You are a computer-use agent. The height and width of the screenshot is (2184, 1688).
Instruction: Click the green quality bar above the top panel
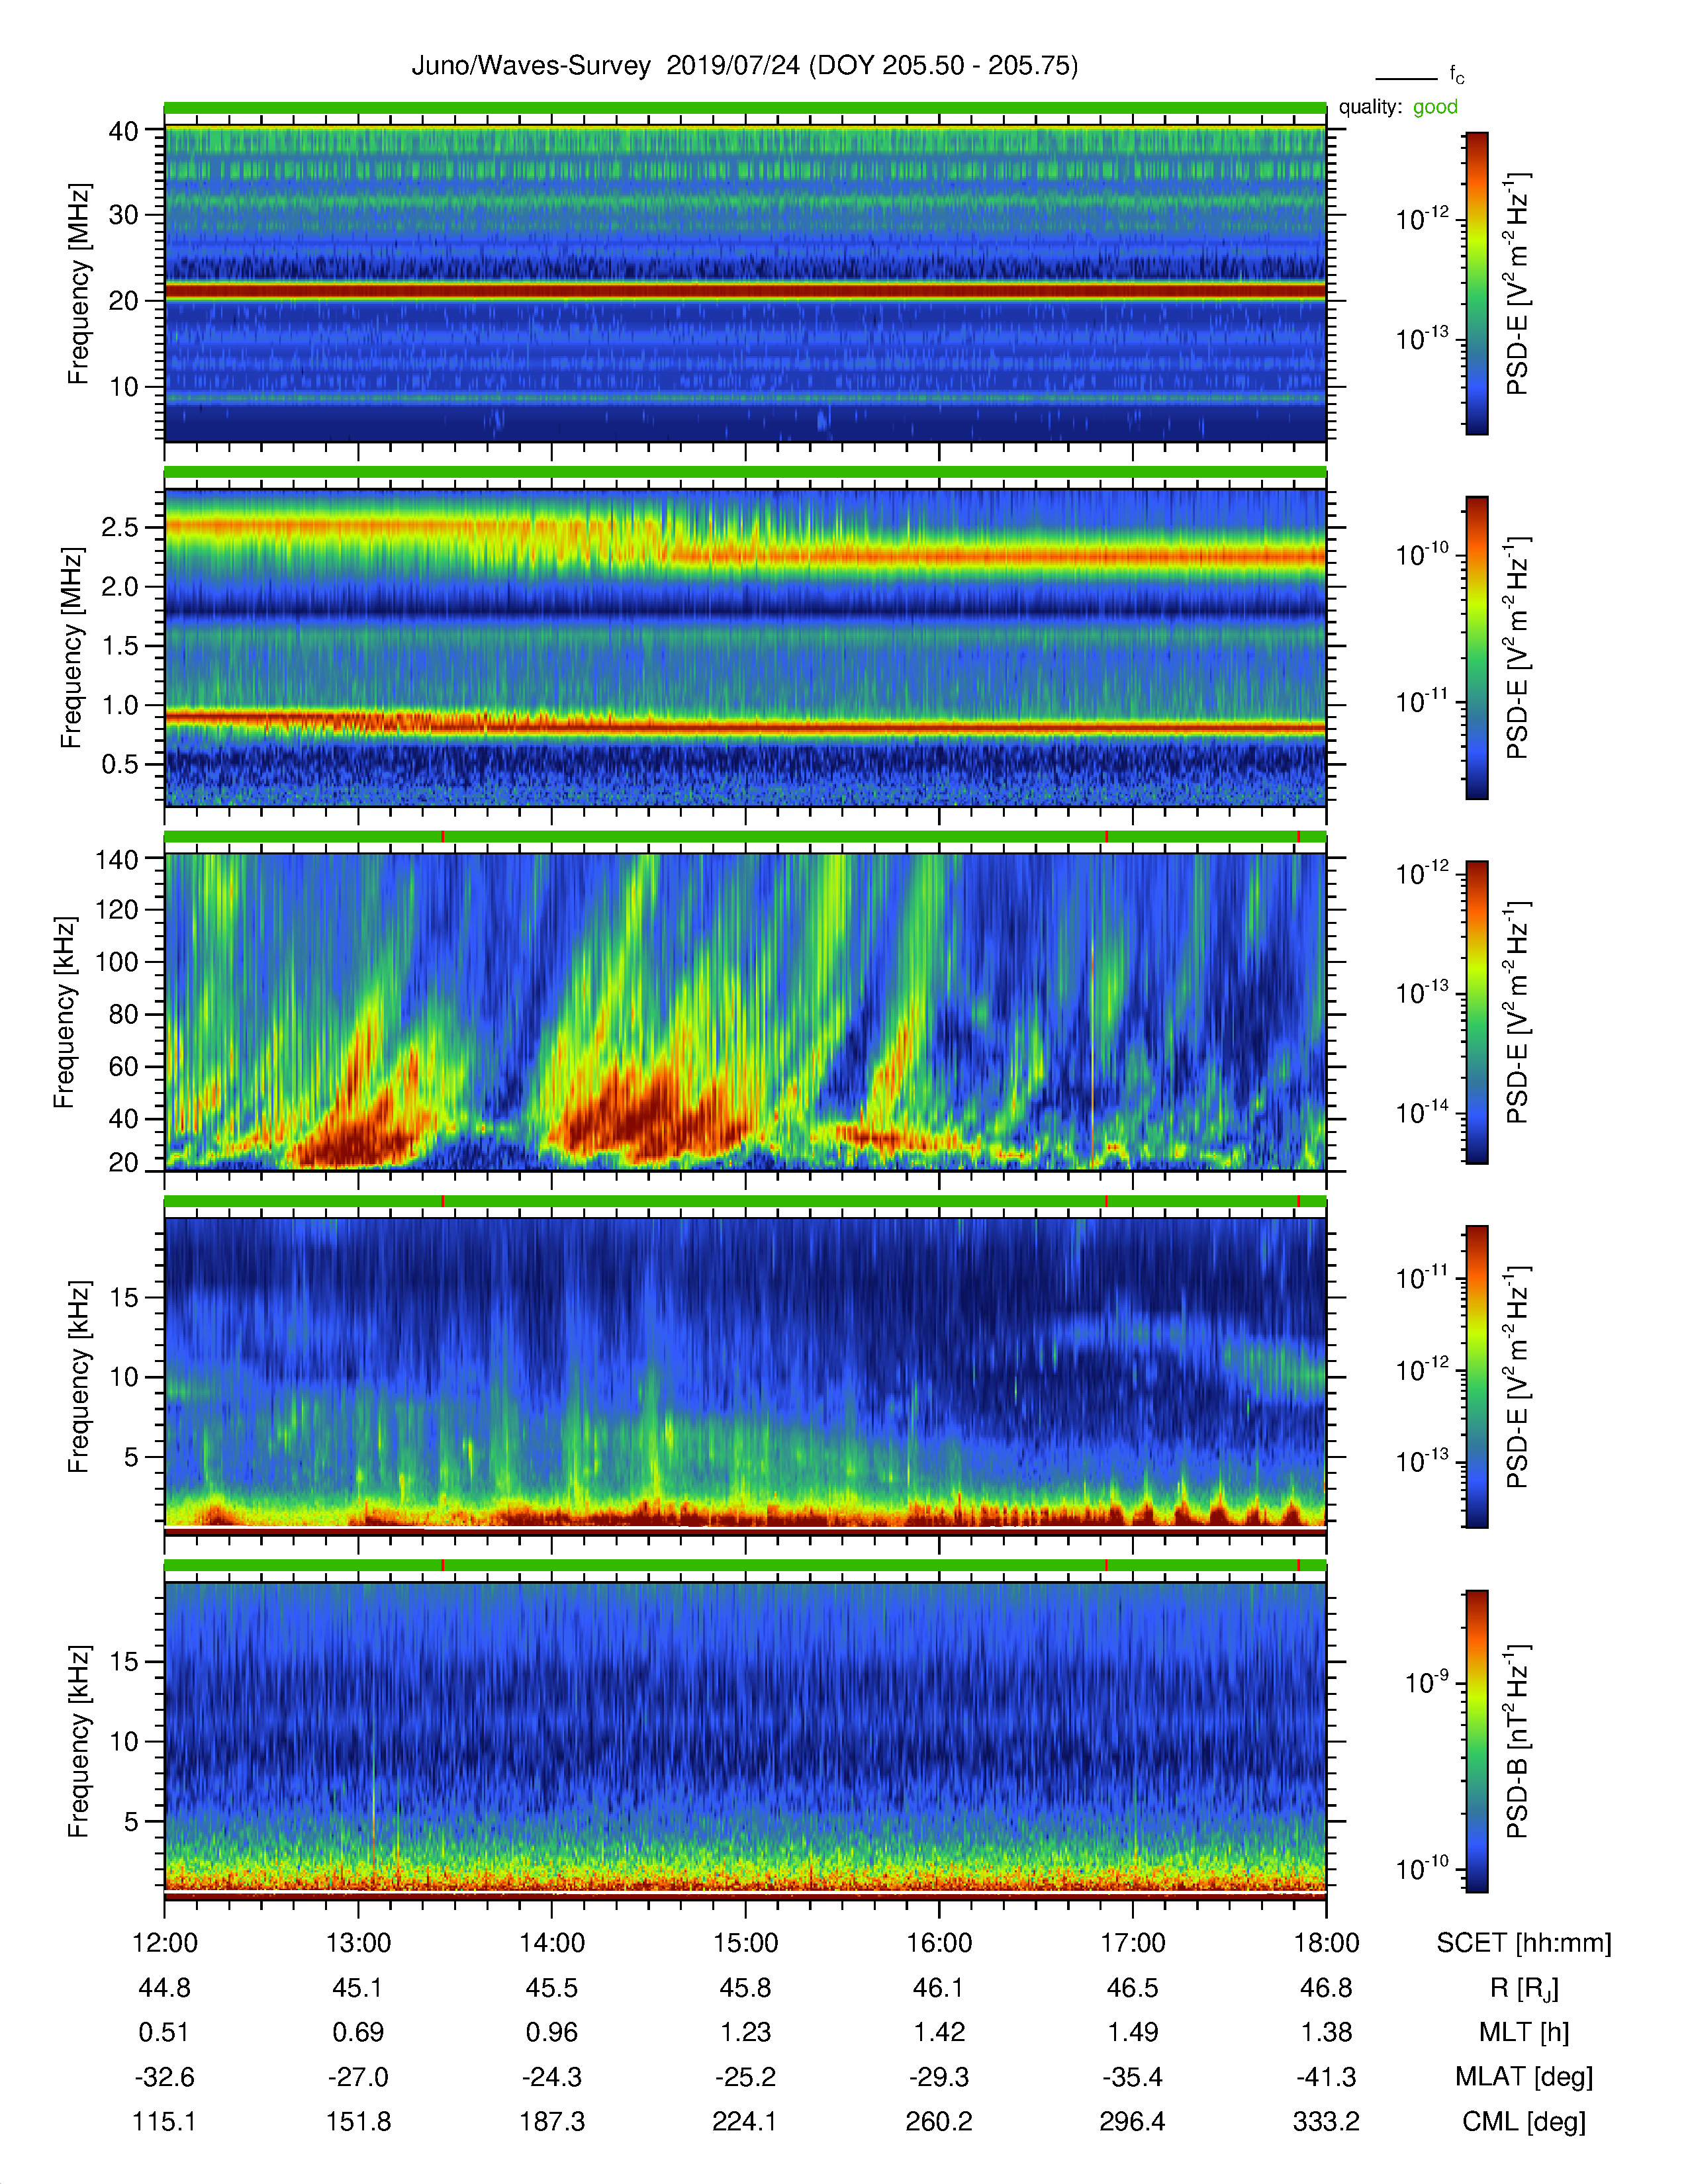pos(745,107)
